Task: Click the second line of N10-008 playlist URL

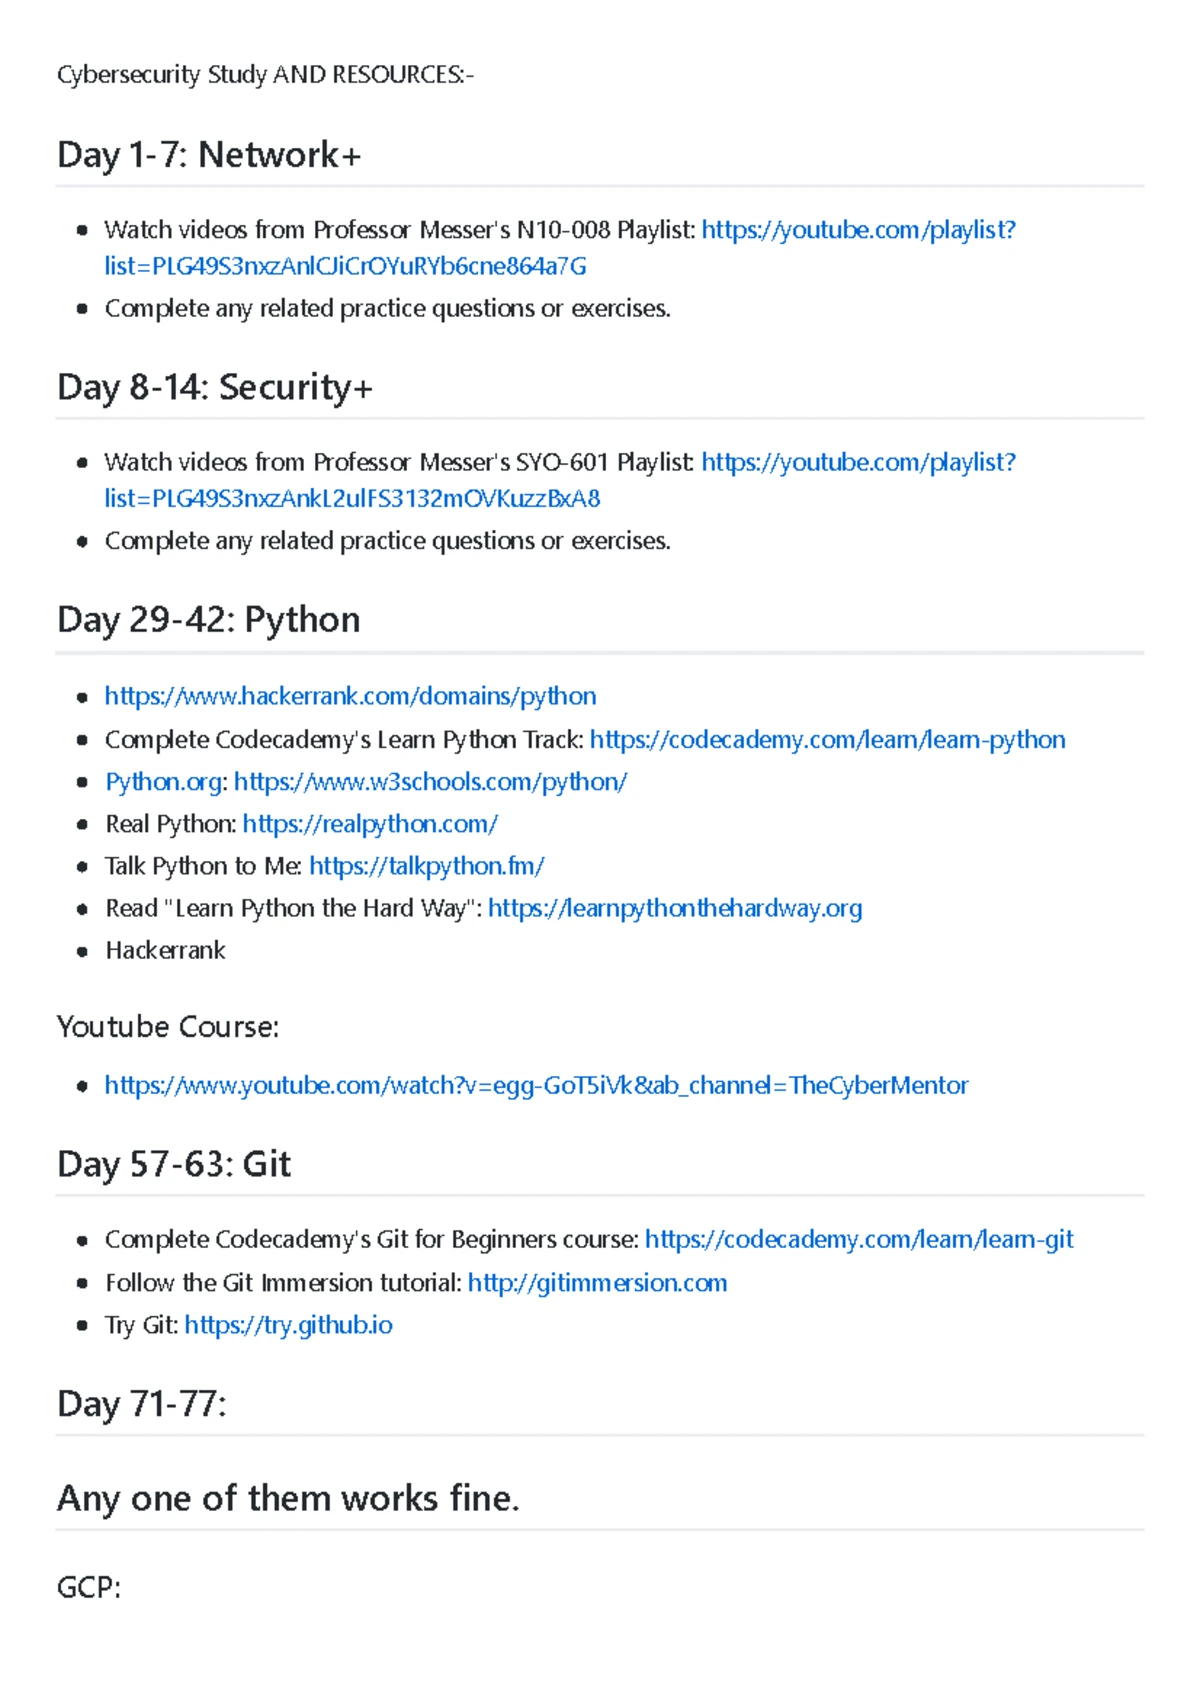Action: pos(345,266)
